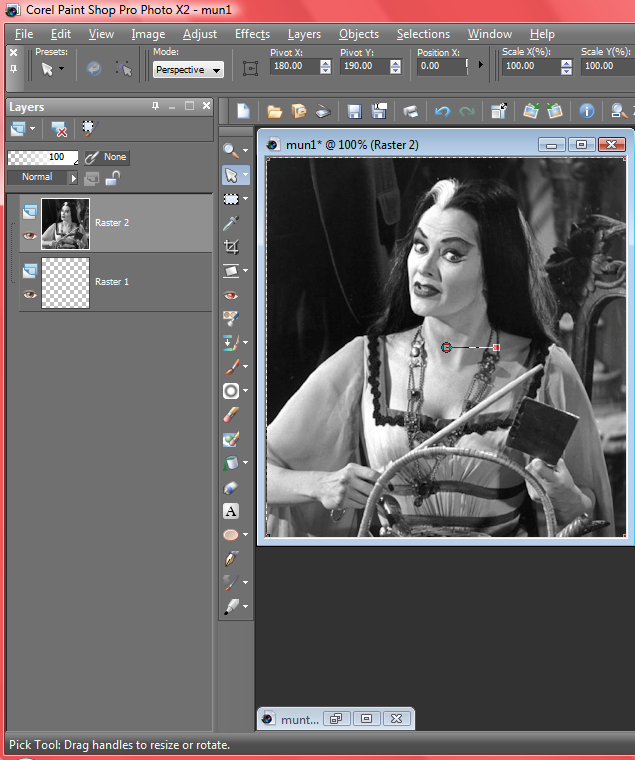635x760 pixels.
Task: Select the Warp Brush tool
Action: [231, 582]
